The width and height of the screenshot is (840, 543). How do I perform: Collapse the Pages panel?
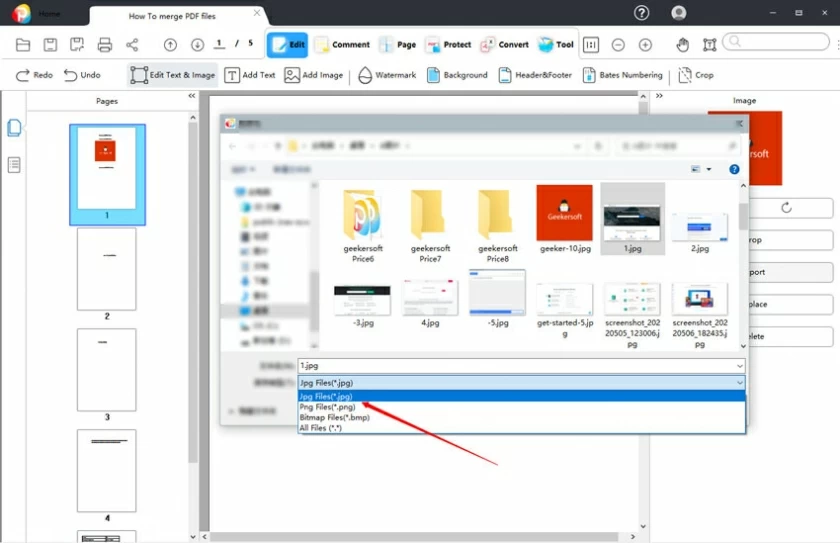pyautogui.click(x=192, y=96)
